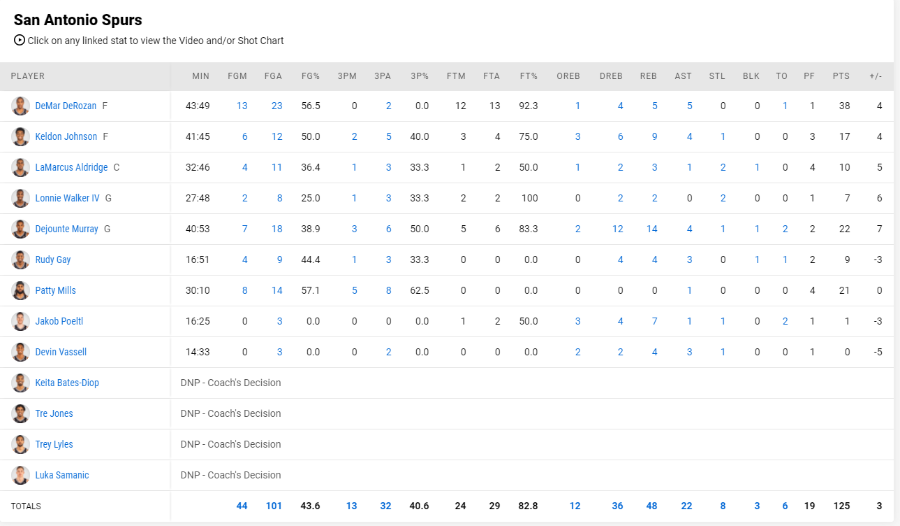
Task: Open Tre Jones' player link
Action: (54, 413)
